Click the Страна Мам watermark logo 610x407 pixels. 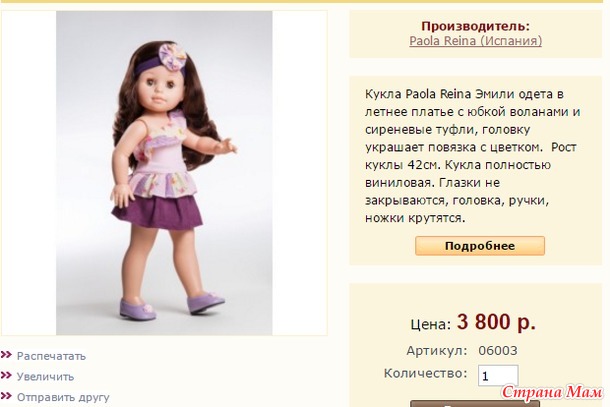click(x=552, y=392)
